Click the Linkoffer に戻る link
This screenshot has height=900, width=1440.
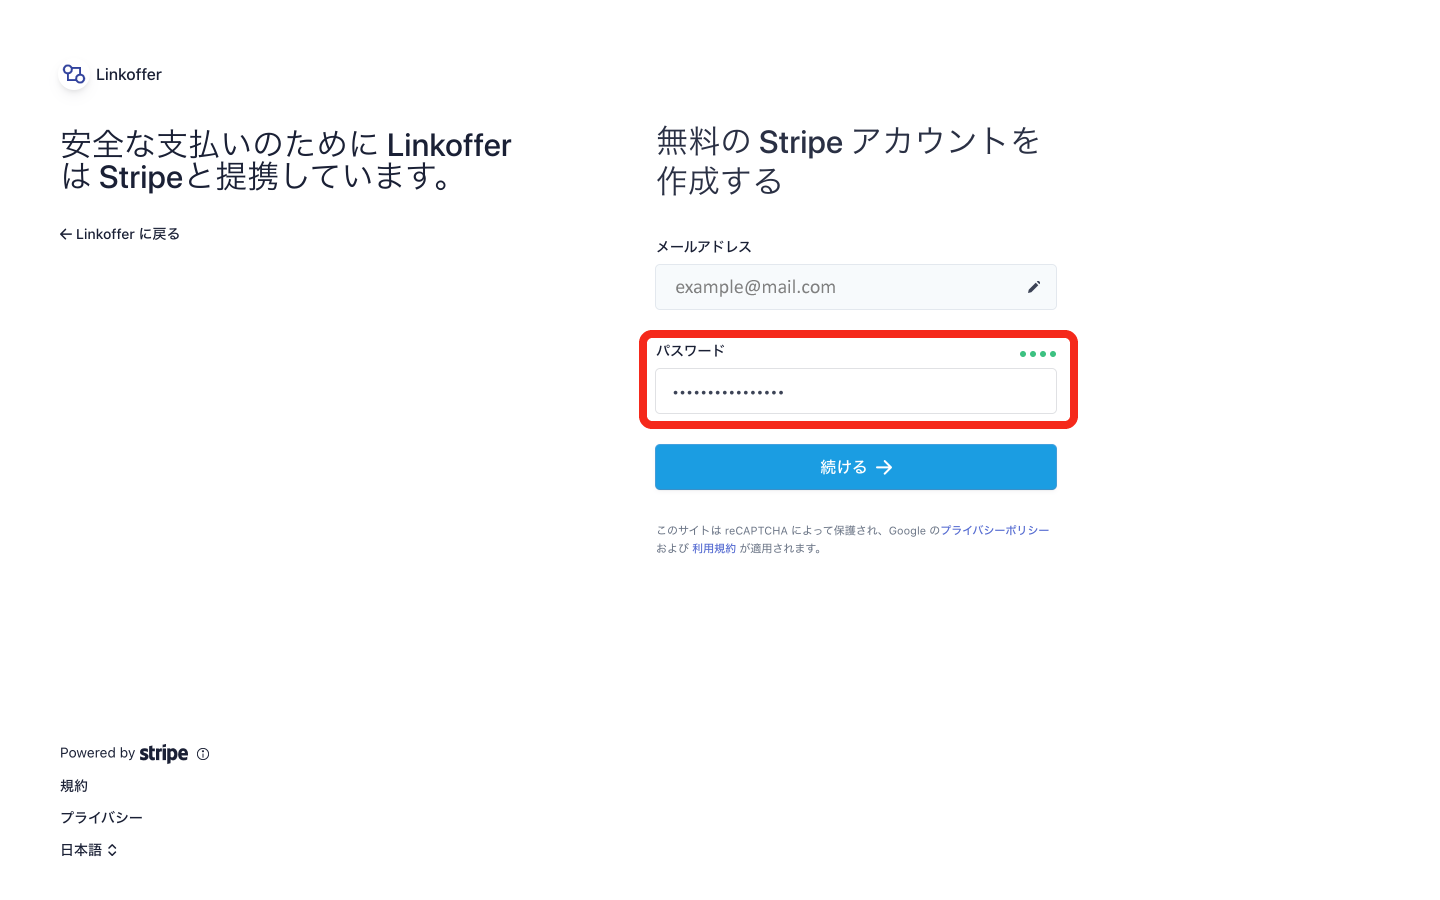pos(120,234)
